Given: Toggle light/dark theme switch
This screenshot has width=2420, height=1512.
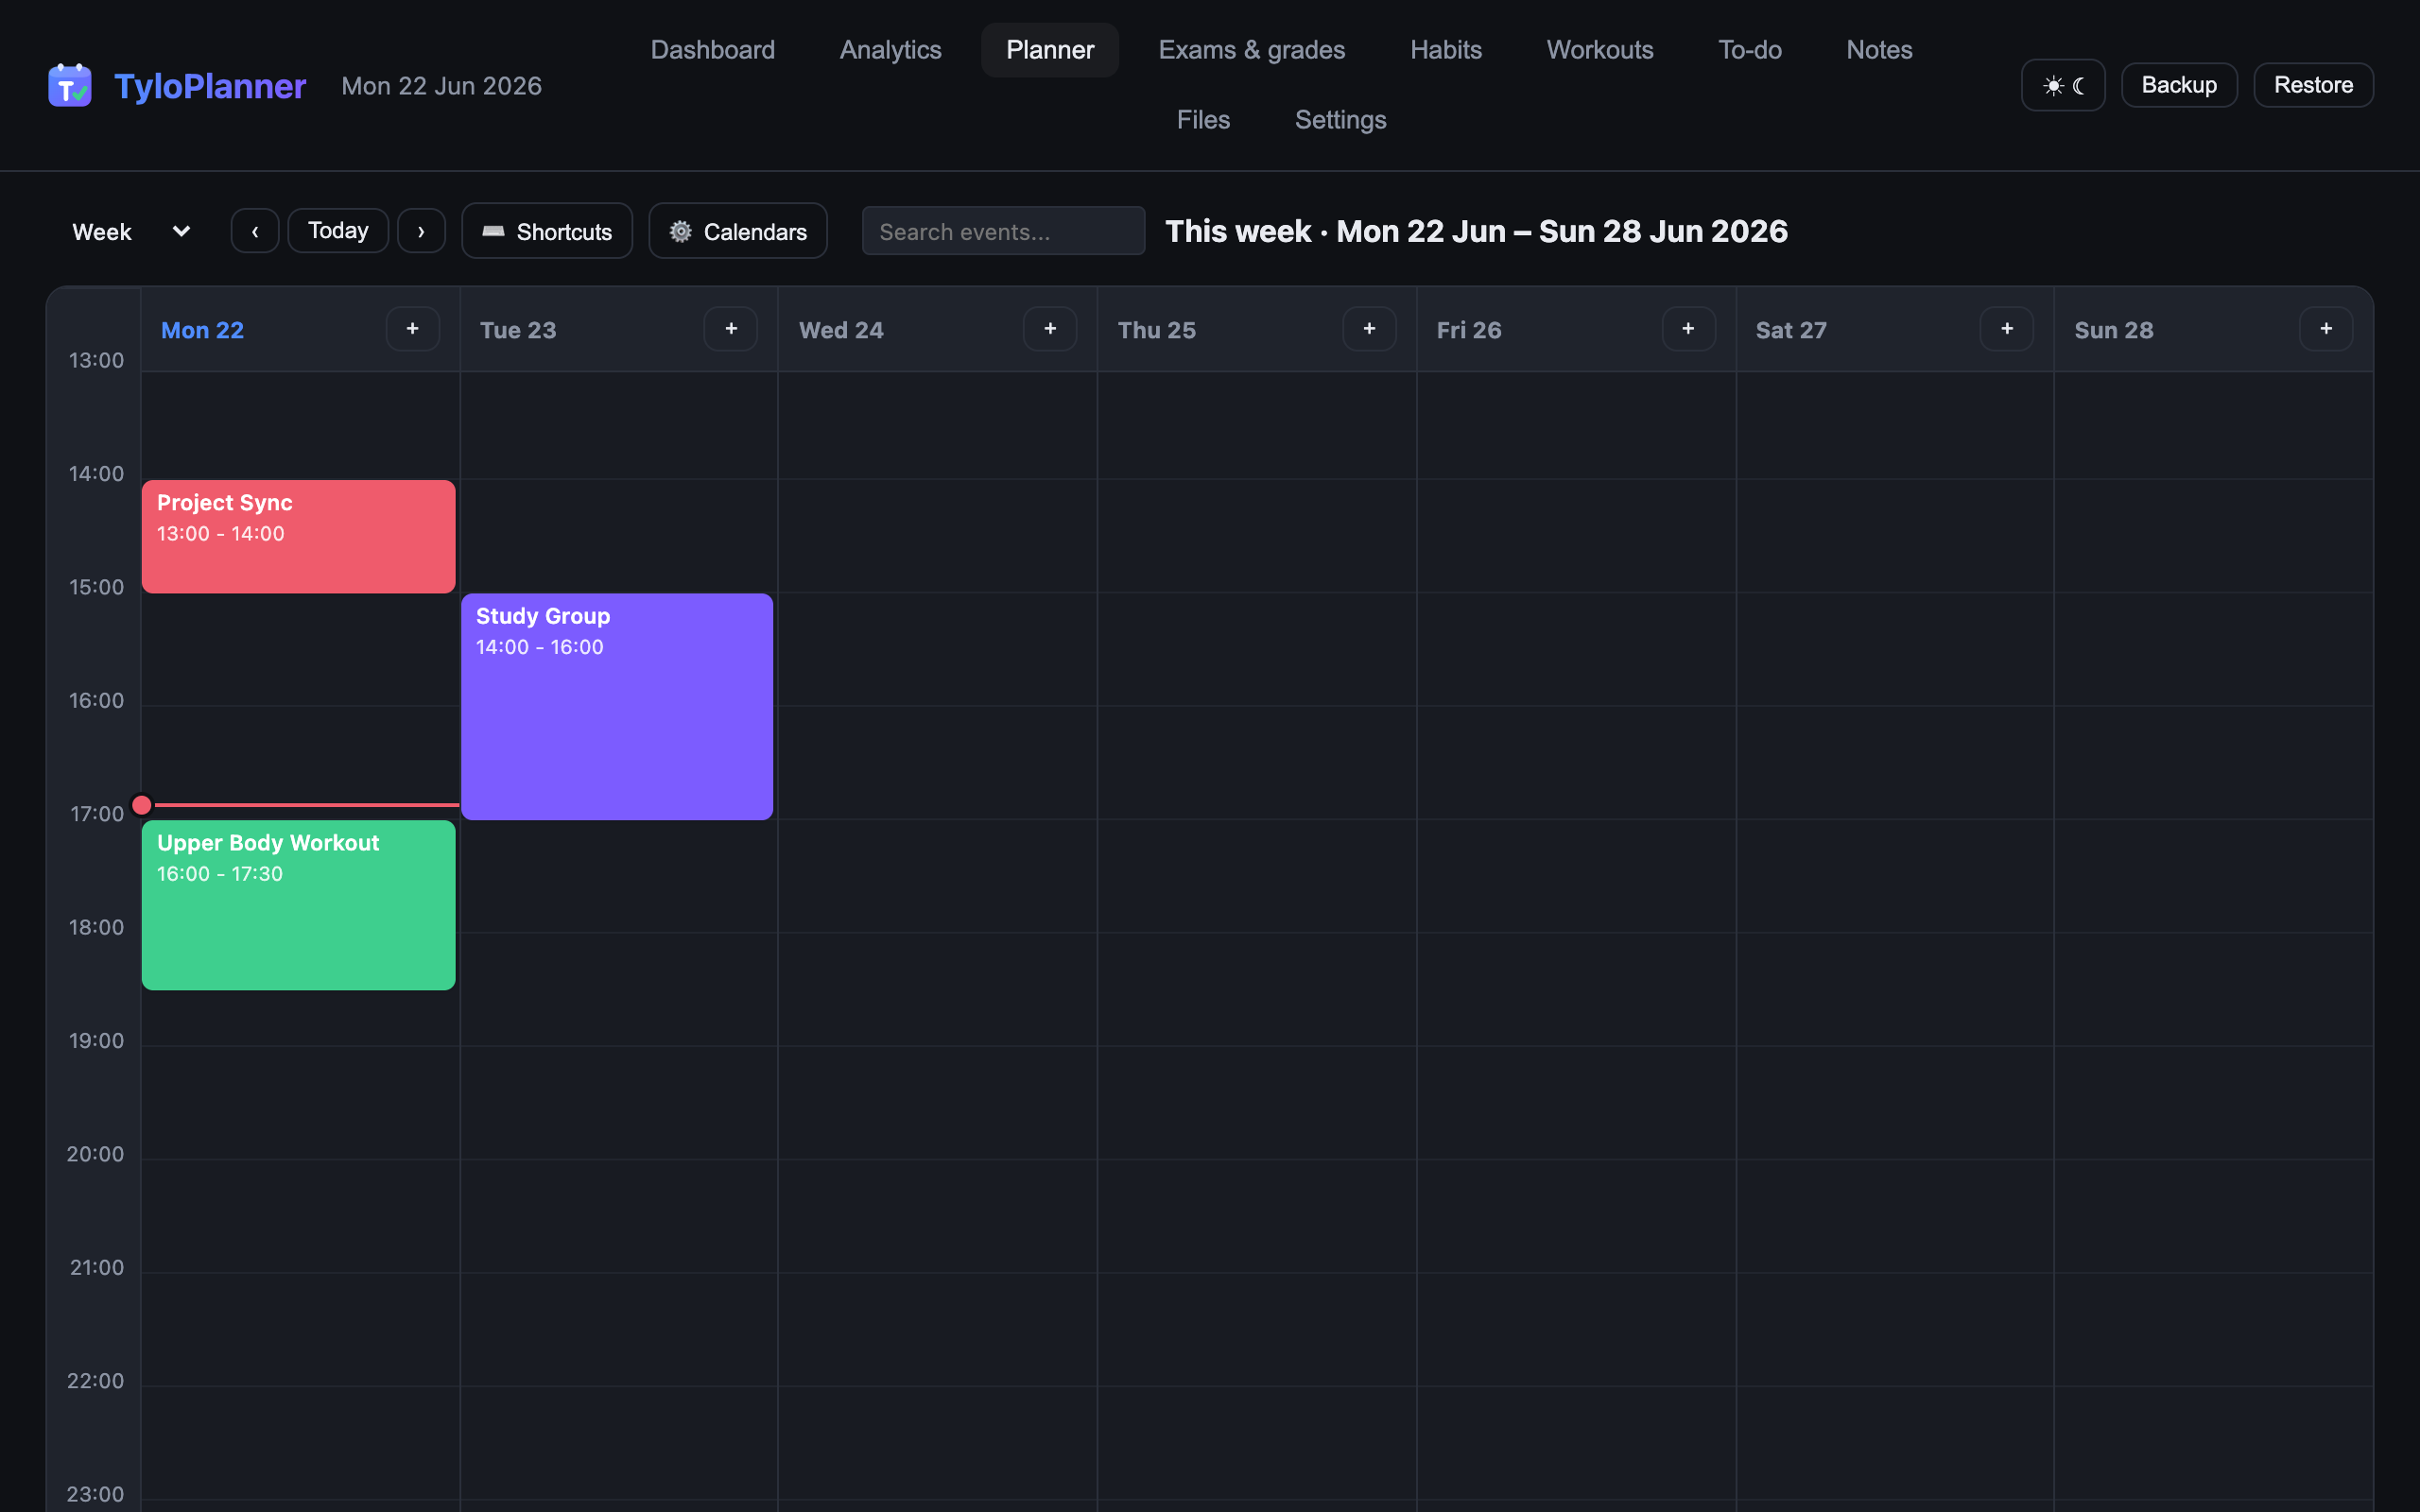Looking at the screenshot, I should click(2063, 85).
